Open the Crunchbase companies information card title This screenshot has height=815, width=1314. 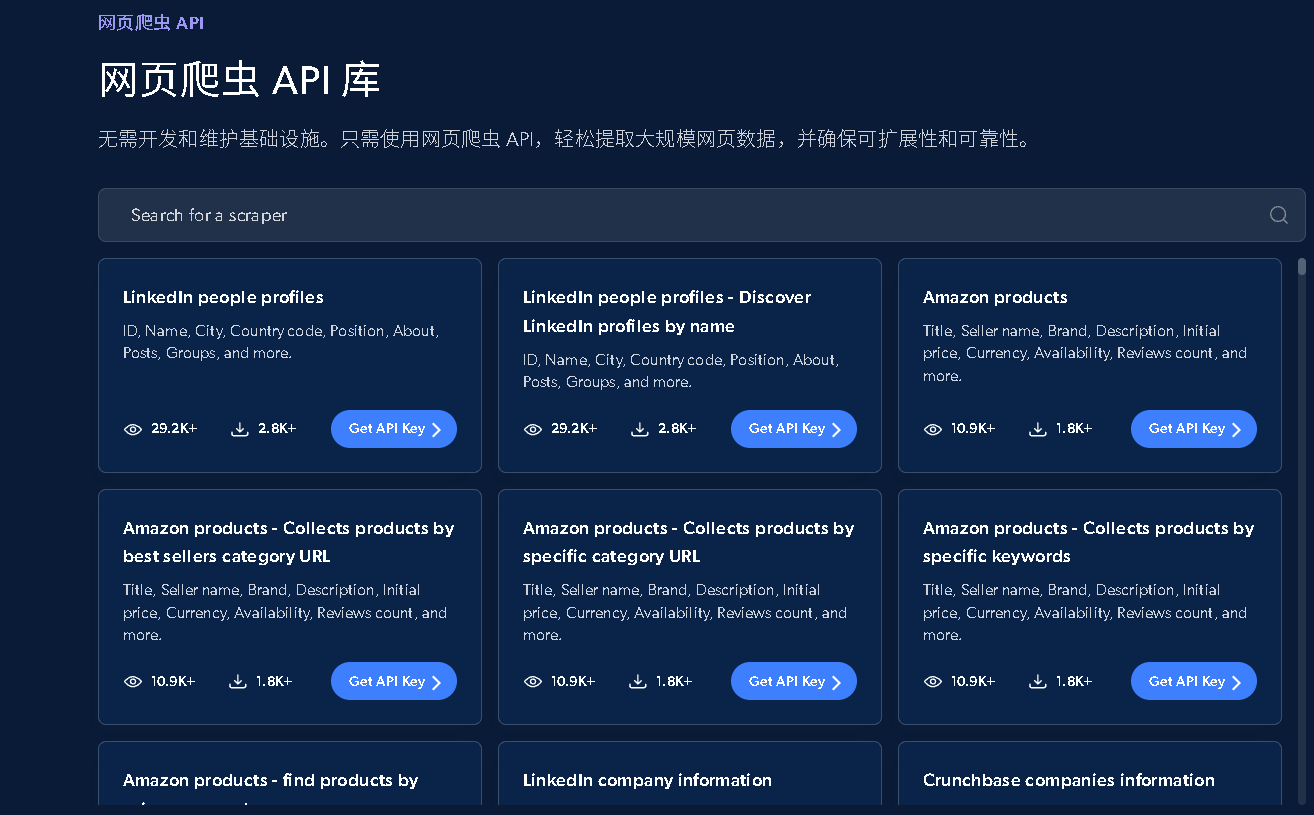pyautogui.click(x=1069, y=780)
